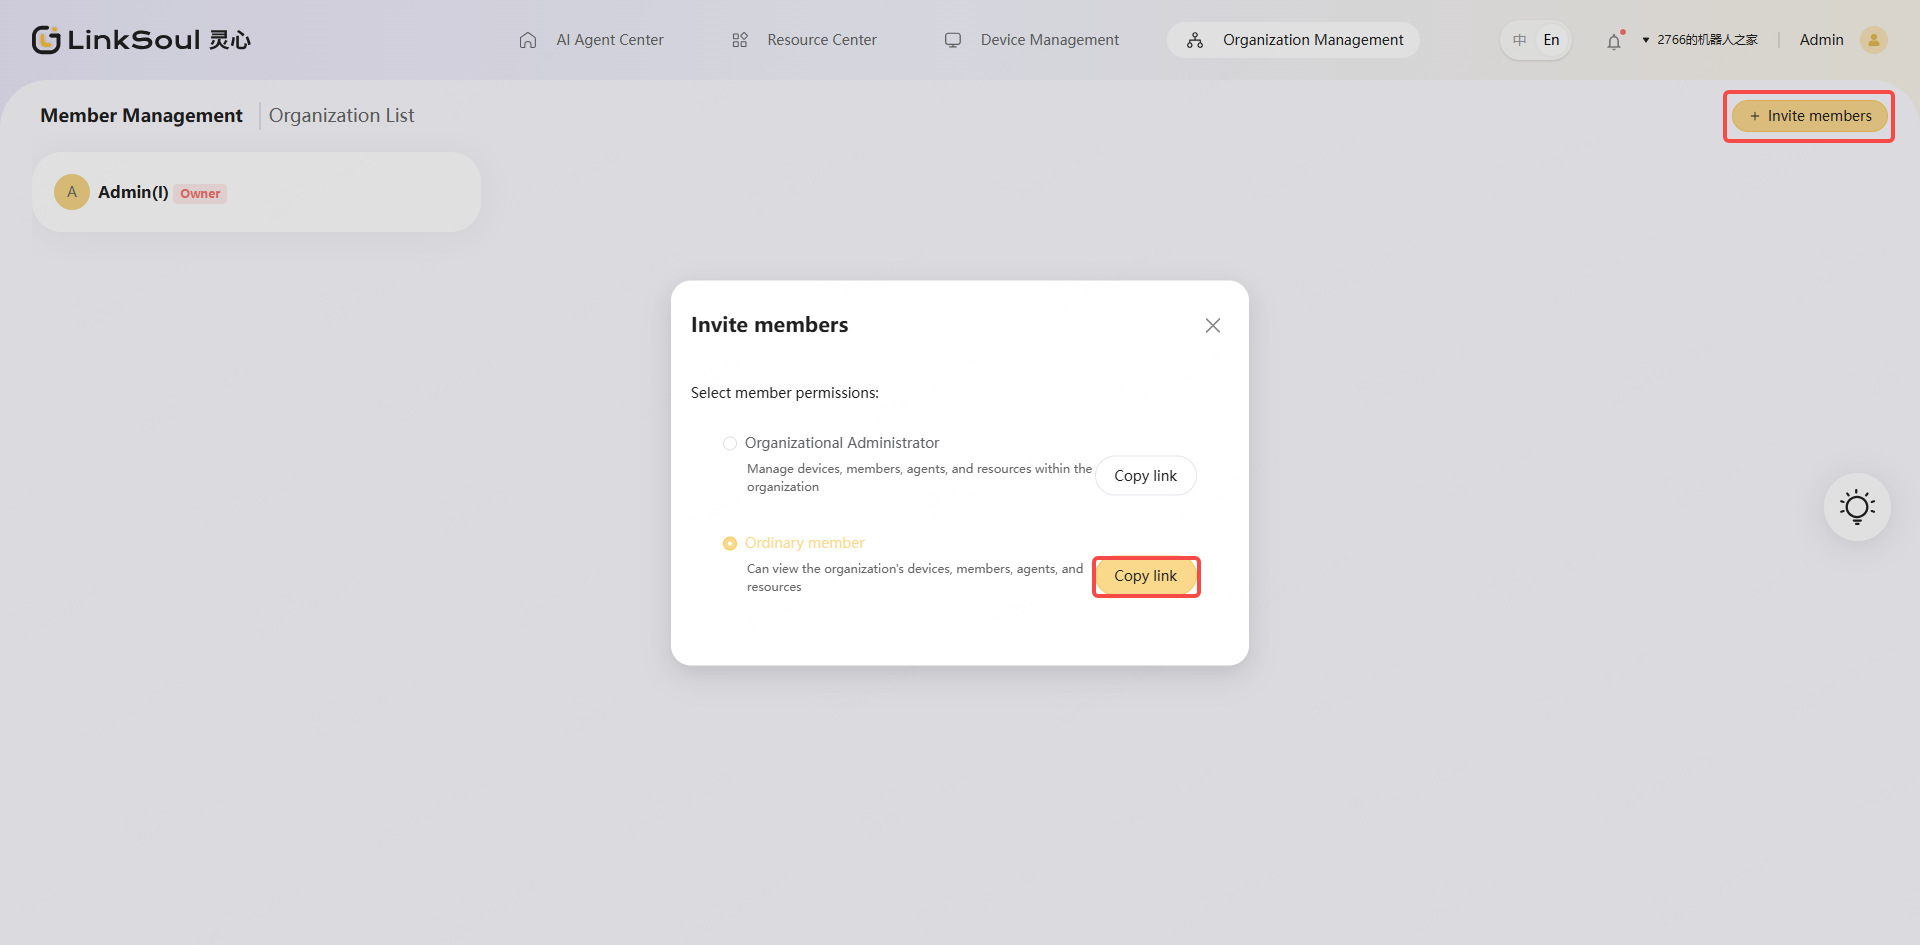Screen dimensions: 1920x945
Task: Click the Organization Management hierarchy icon
Action: click(1195, 40)
